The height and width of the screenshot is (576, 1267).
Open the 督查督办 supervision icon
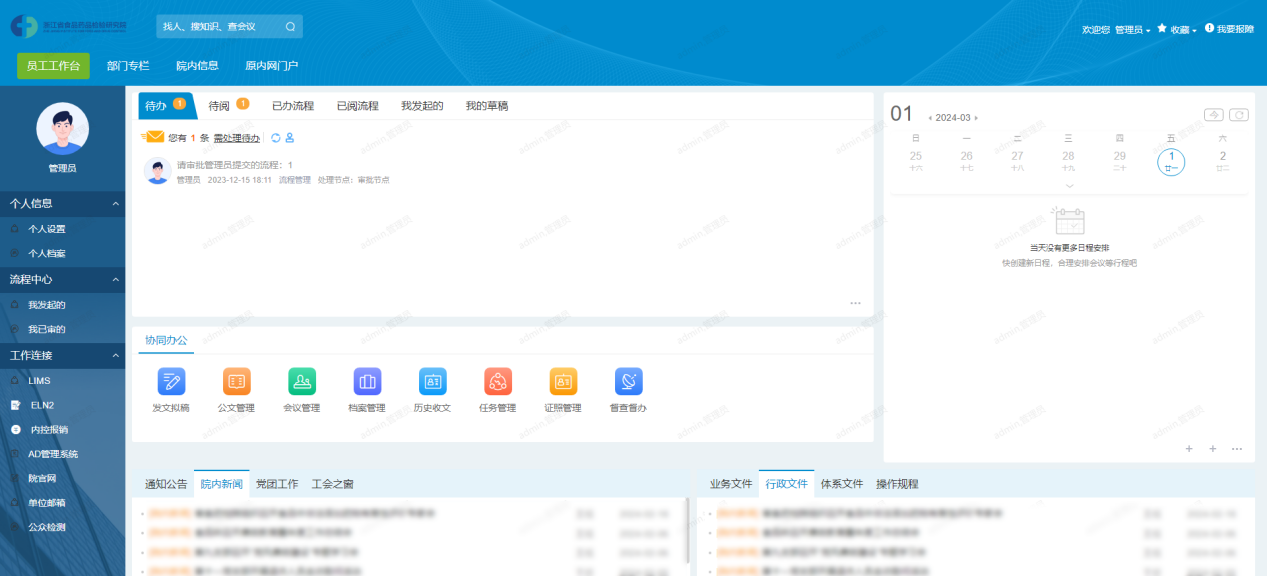[628, 382]
